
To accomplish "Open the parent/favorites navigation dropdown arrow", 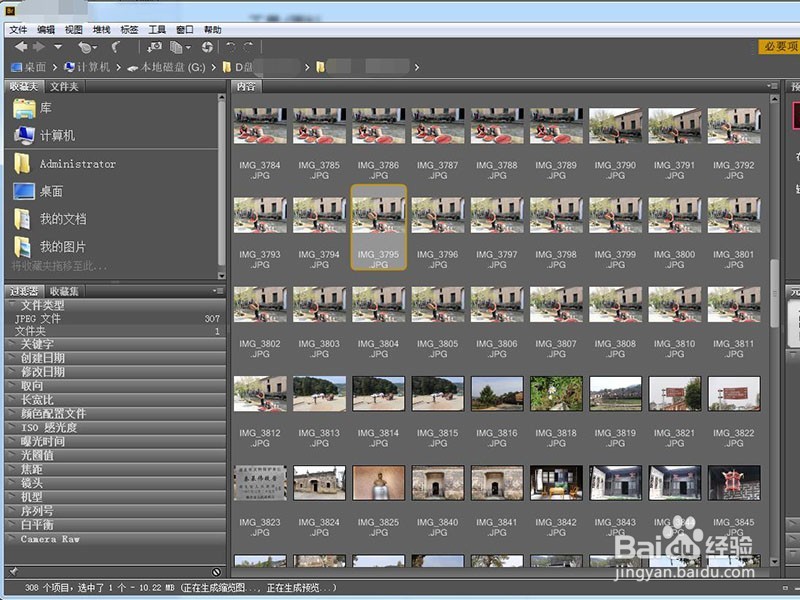I will 58,47.
